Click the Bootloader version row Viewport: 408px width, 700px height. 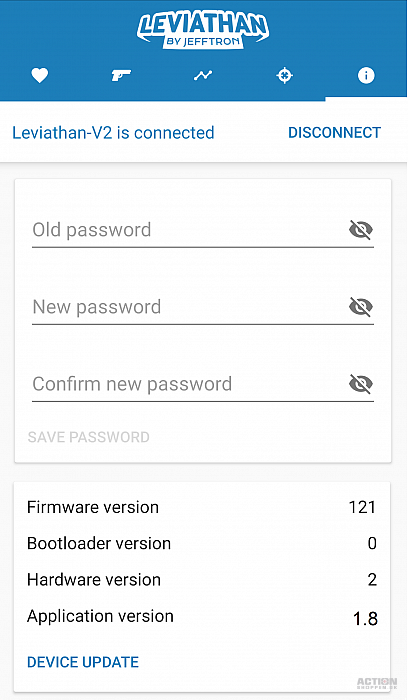tap(202, 543)
